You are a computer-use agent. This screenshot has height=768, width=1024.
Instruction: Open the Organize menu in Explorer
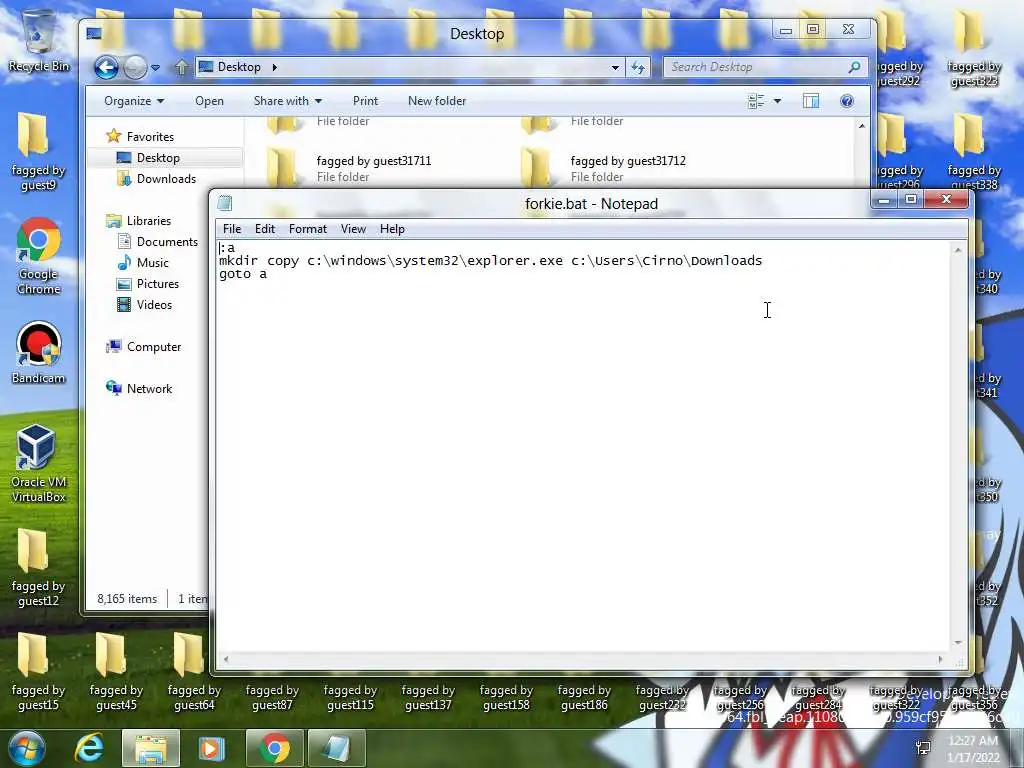[x=134, y=101]
